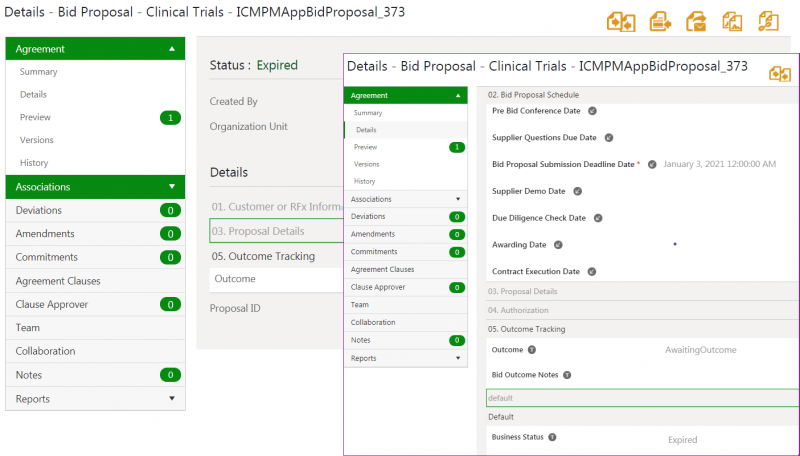The height and width of the screenshot is (456, 800).
Task: Click the compare documents icon in top toolbar
Action: tap(621, 22)
